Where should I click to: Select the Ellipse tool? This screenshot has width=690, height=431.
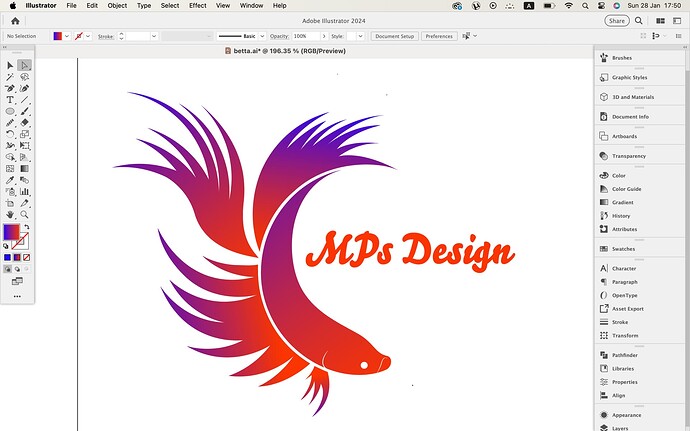(10, 111)
